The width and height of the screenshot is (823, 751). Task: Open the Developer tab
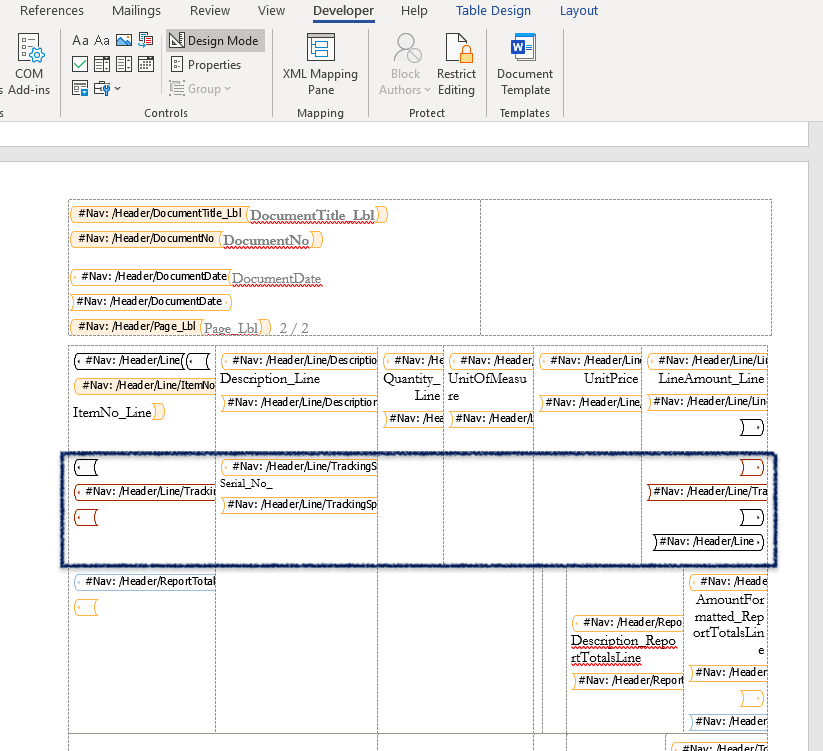(x=343, y=10)
